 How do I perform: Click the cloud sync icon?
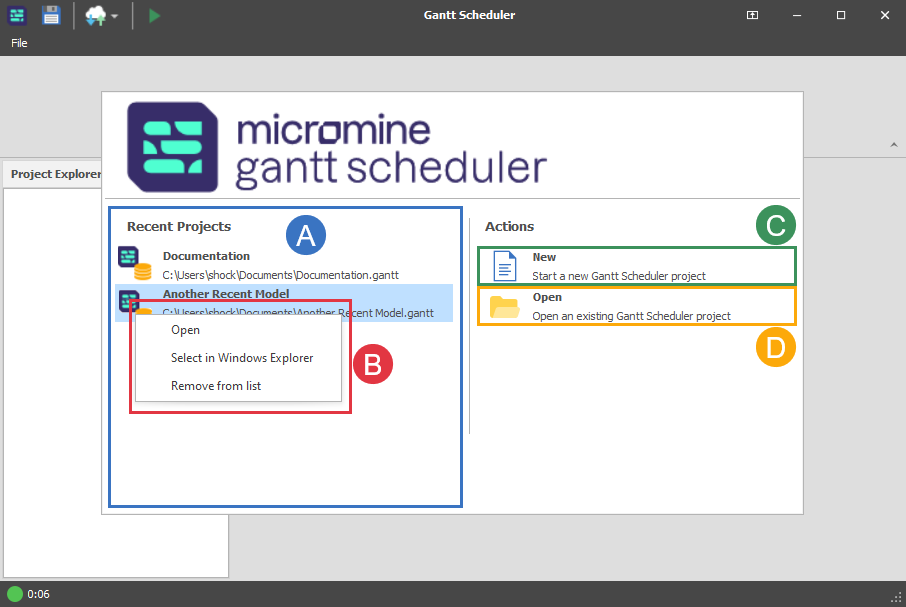96,16
